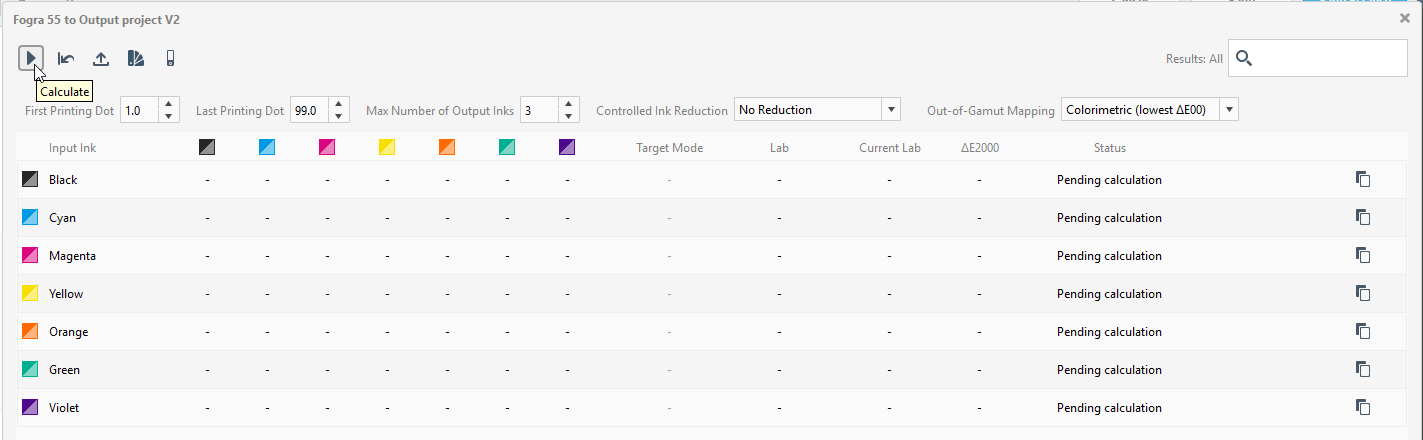Increase Max Number of Output Inks
The width and height of the screenshot is (1423, 440).
tap(569, 104)
